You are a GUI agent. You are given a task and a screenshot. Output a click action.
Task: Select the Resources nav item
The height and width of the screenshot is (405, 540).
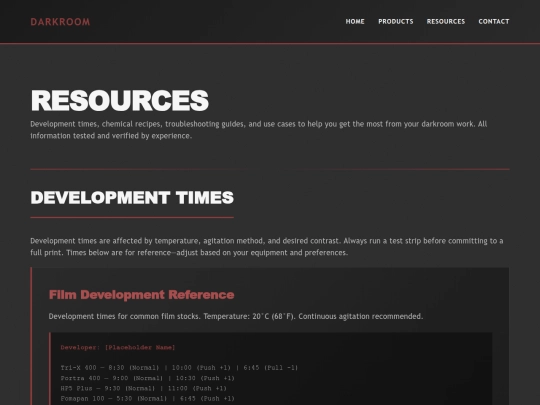tap(446, 21)
